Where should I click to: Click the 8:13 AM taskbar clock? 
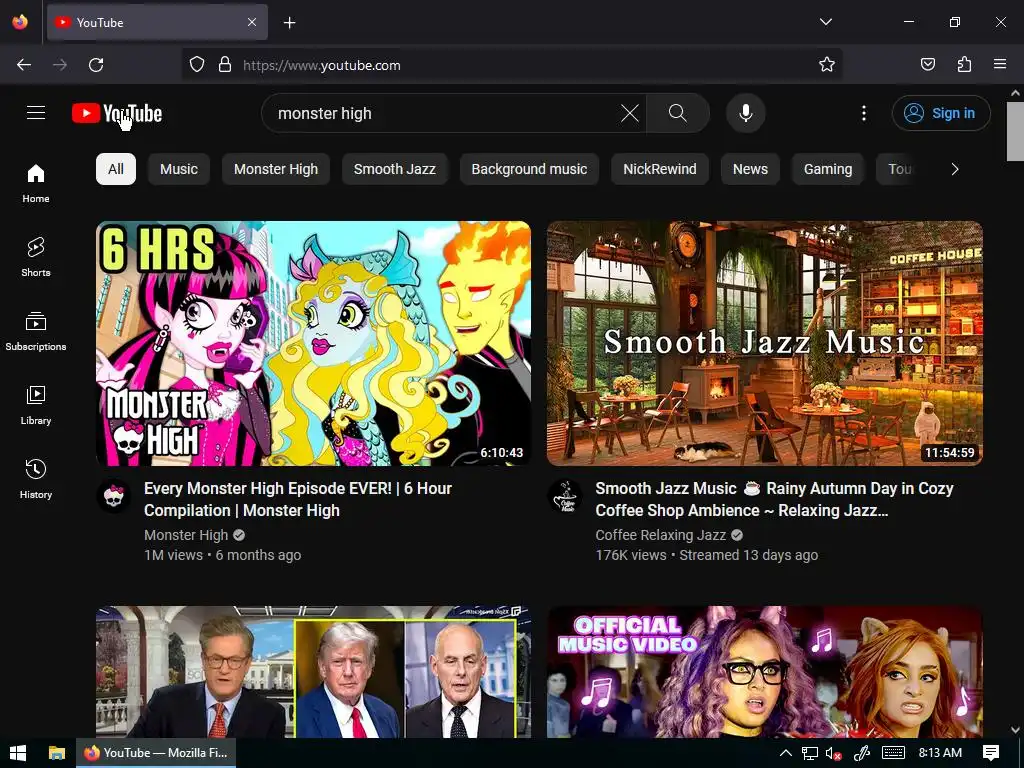coord(940,753)
